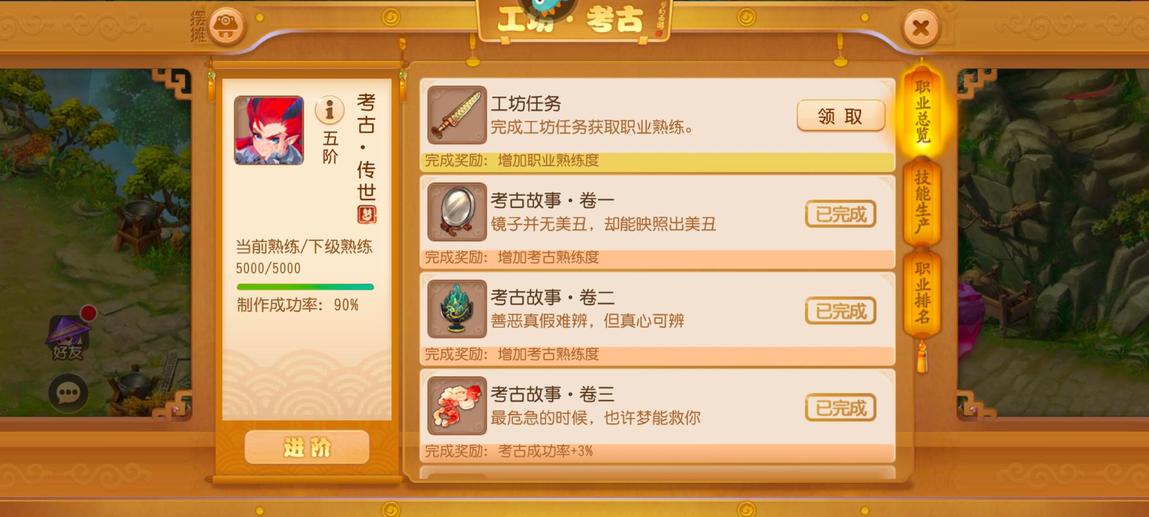Select the red-haired character avatar
This screenshot has width=1149, height=517.
(x=269, y=130)
